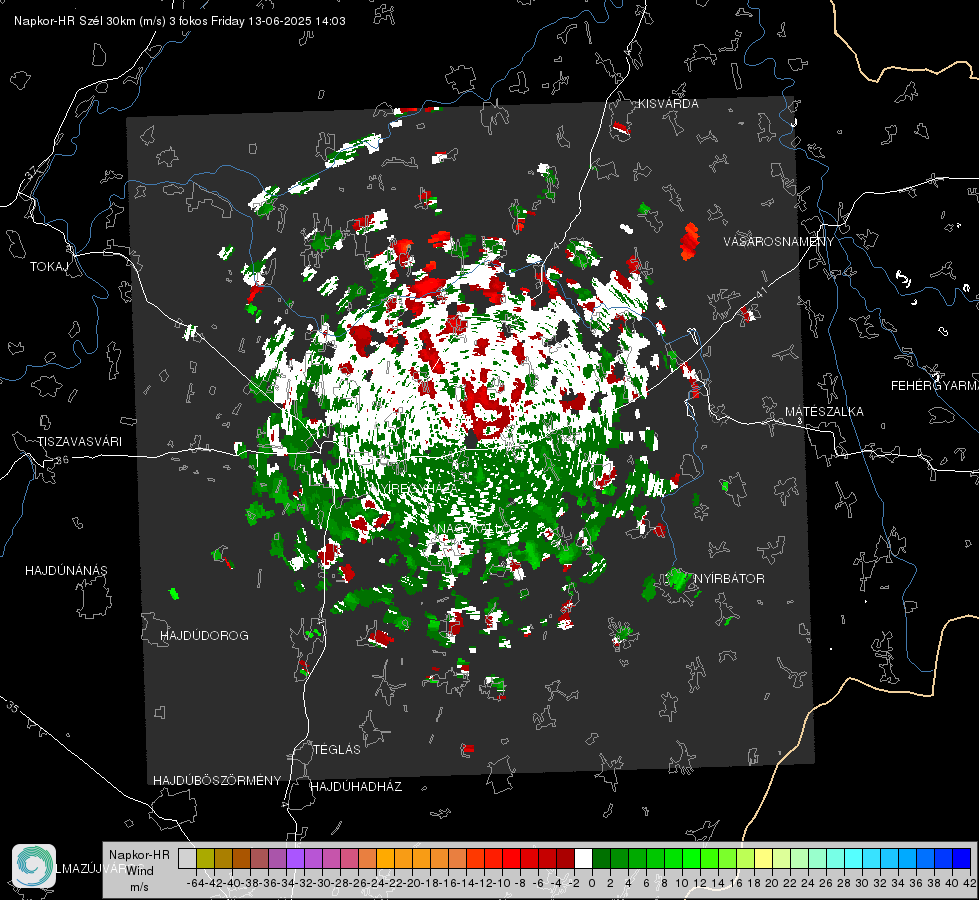Click the m/s unit label in legend
This screenshot has width=979, height=900.
click(139, 886)
